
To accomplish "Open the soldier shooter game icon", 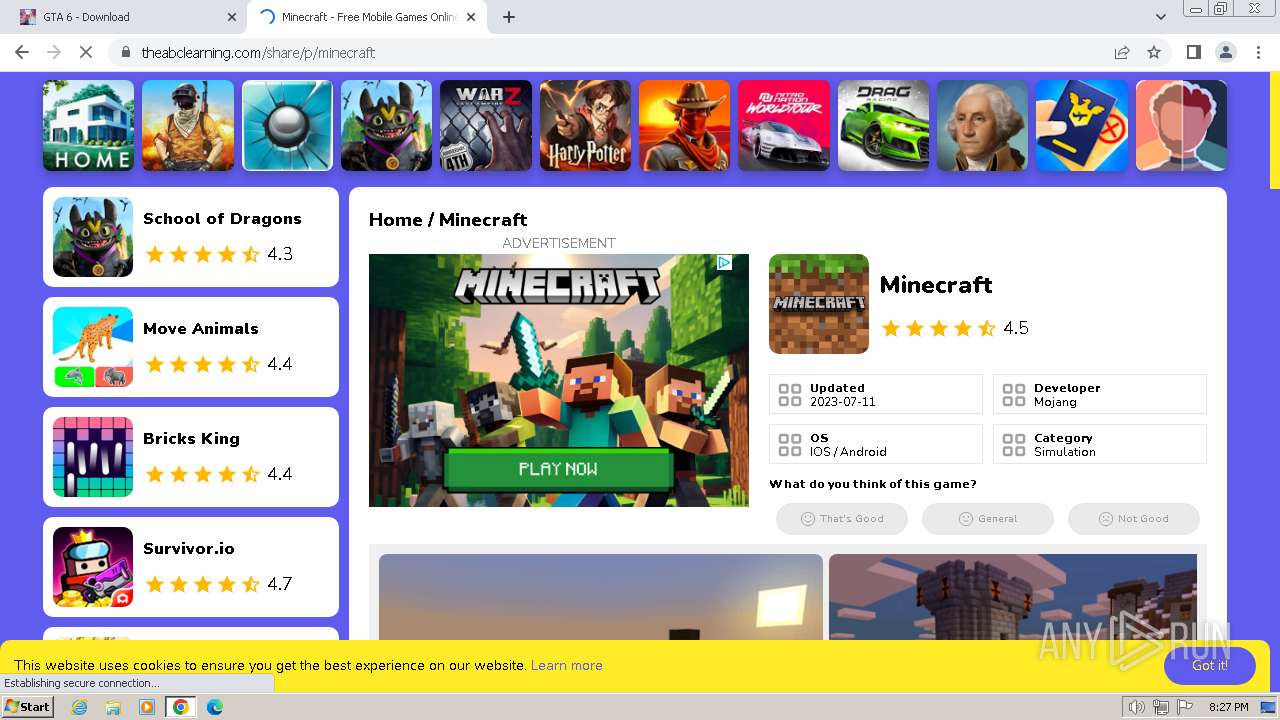I will [188, 126].
